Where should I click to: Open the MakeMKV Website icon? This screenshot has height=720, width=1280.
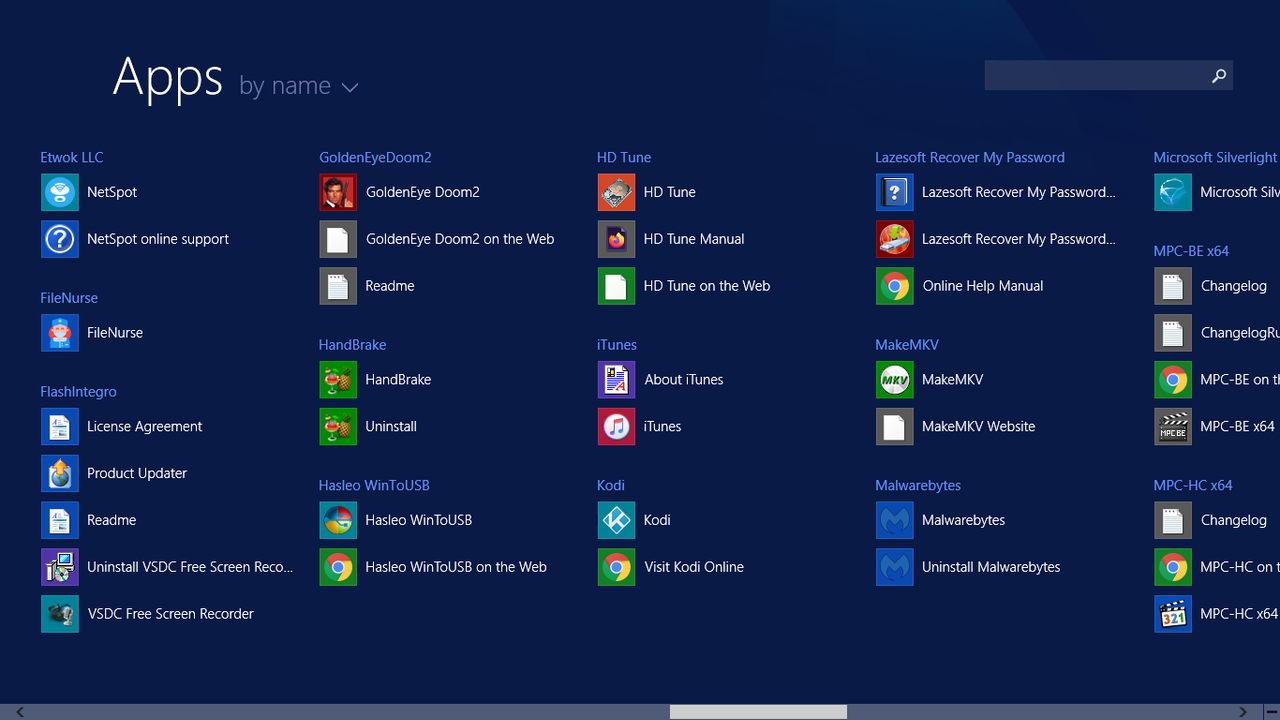(894, 427)
